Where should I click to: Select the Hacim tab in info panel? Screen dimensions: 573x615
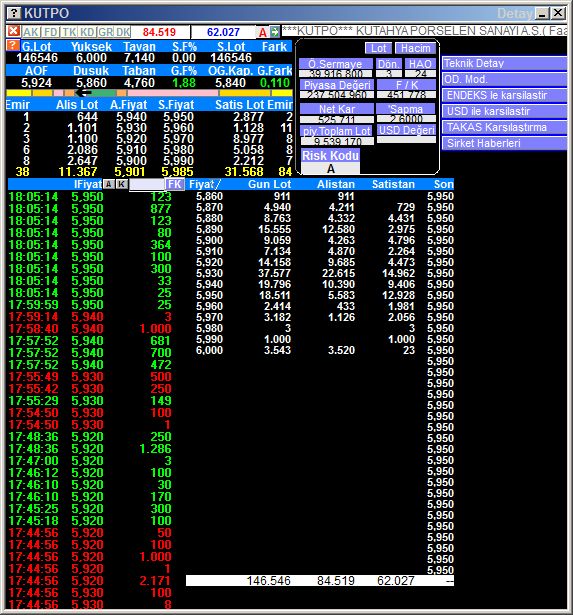[x=415, y=48]
